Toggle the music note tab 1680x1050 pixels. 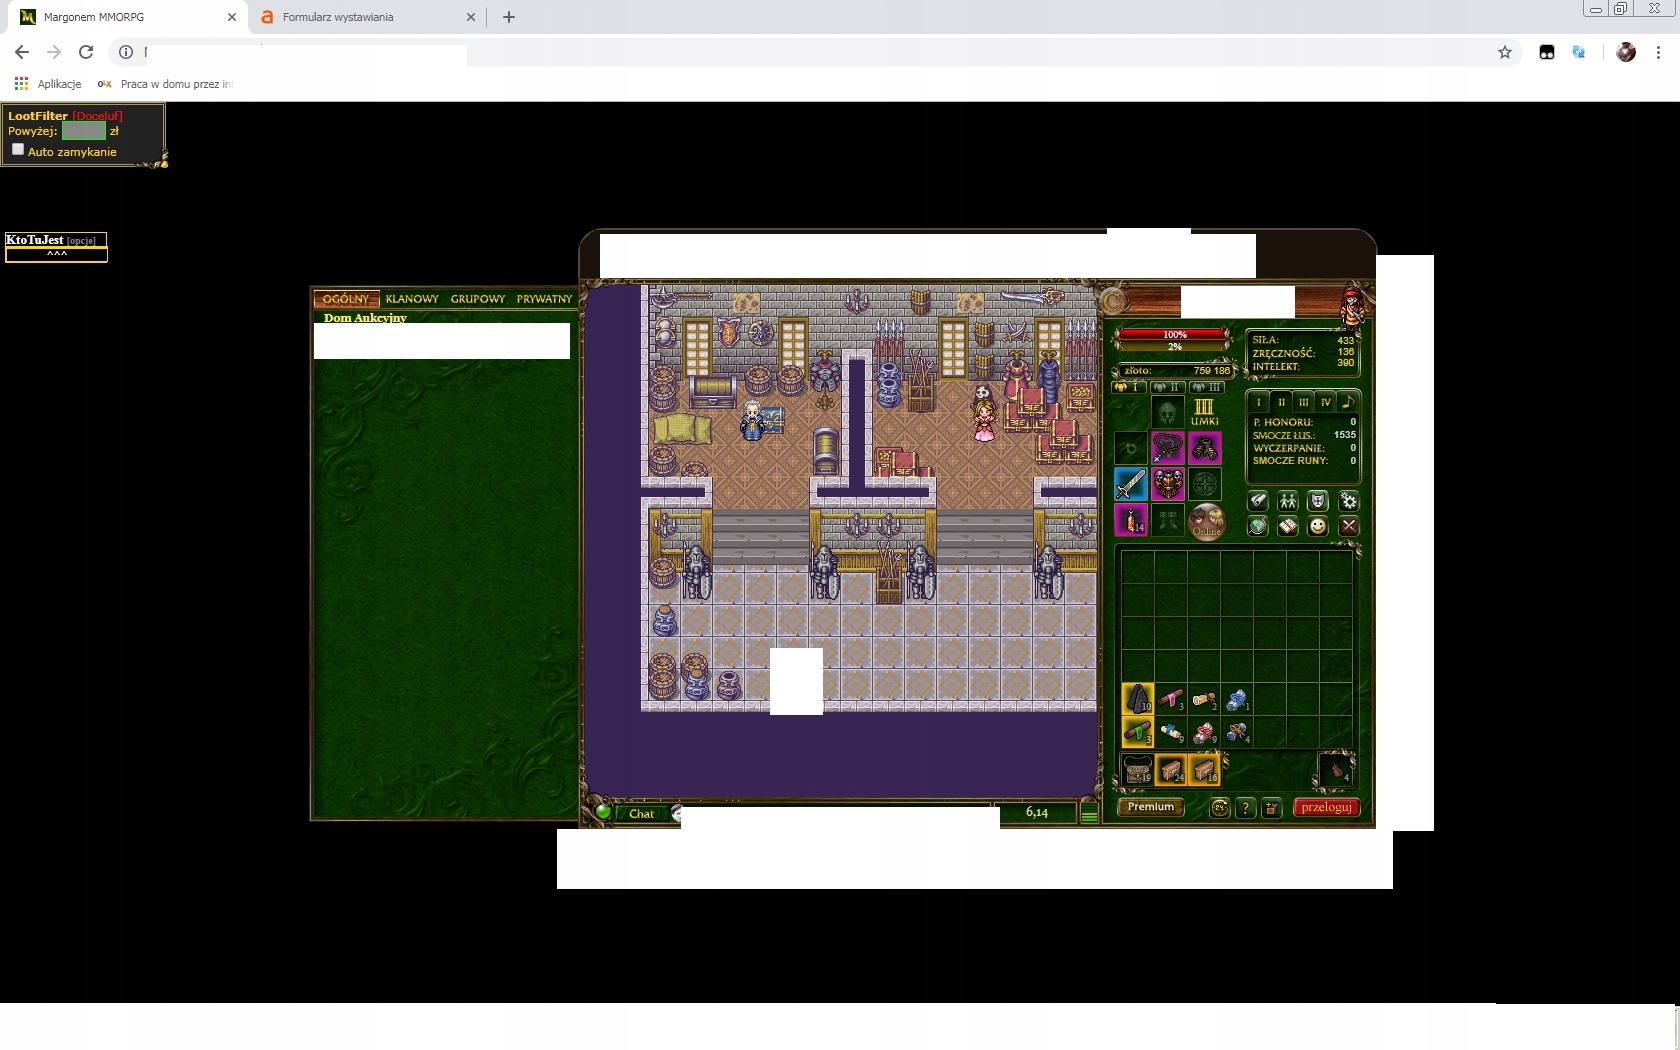[x=1347, y=402]
